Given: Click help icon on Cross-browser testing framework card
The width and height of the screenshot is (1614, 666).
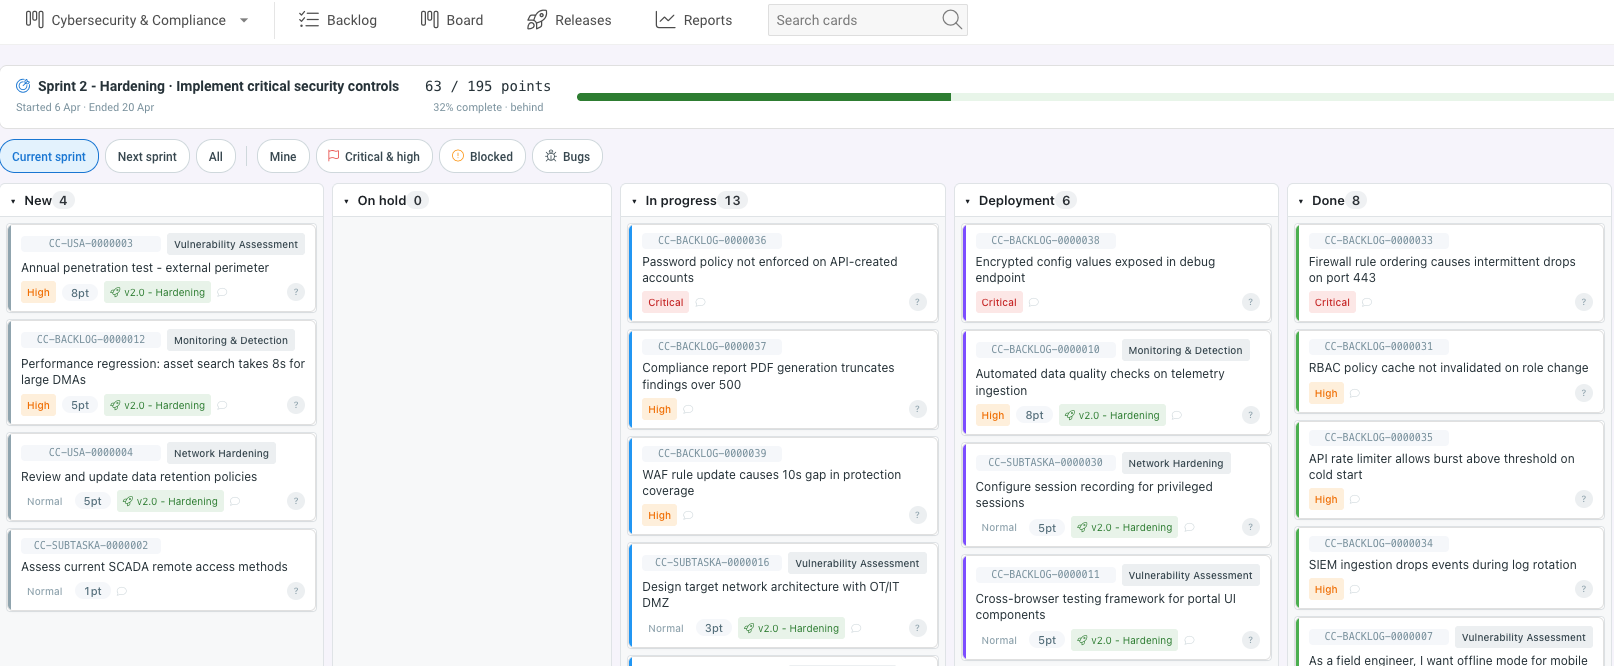Looking at the screenshot, I should click(x=1251, y=640).
